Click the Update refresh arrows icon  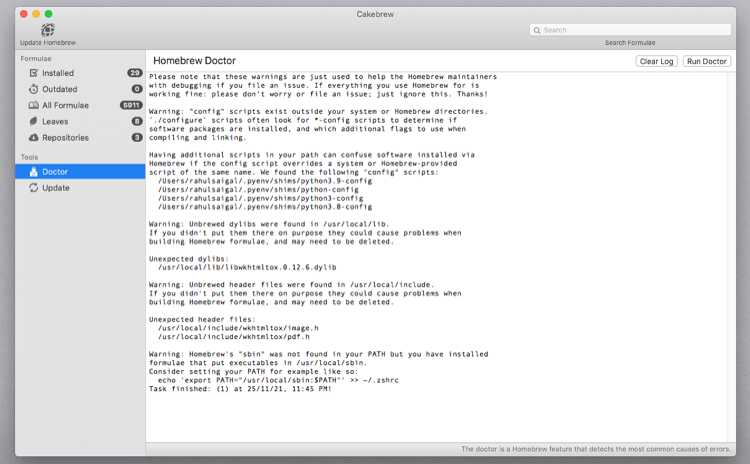(x=33, y=188)
